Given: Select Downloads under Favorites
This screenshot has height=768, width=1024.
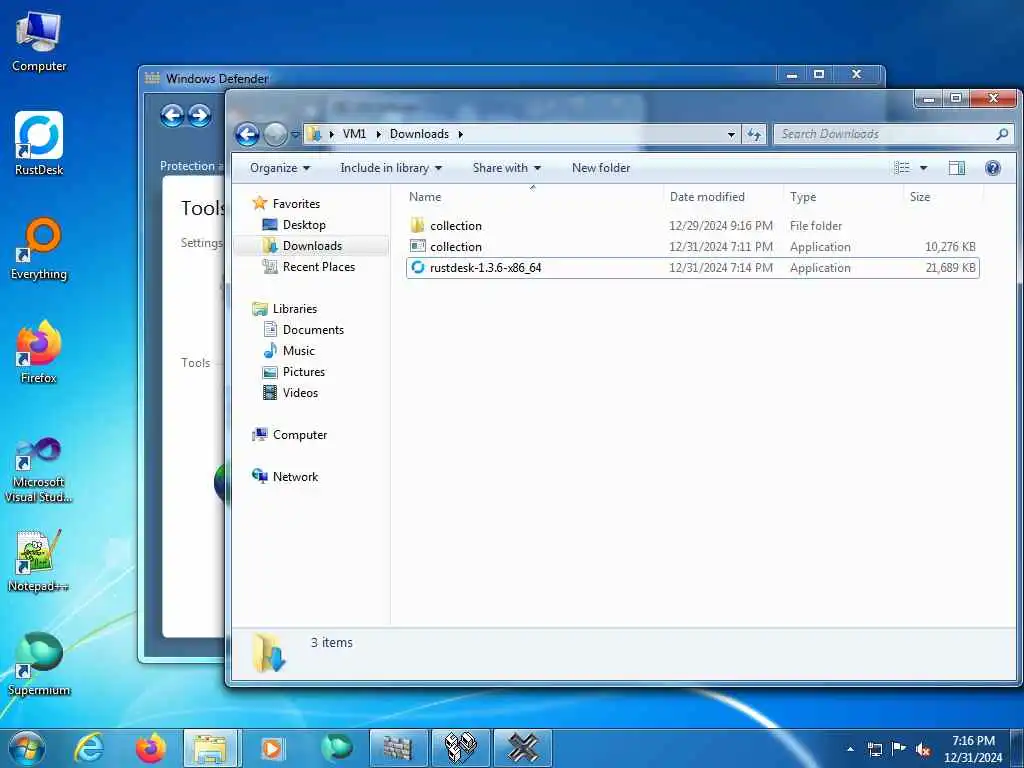Looking at the screenshot, I should (311, 246).
